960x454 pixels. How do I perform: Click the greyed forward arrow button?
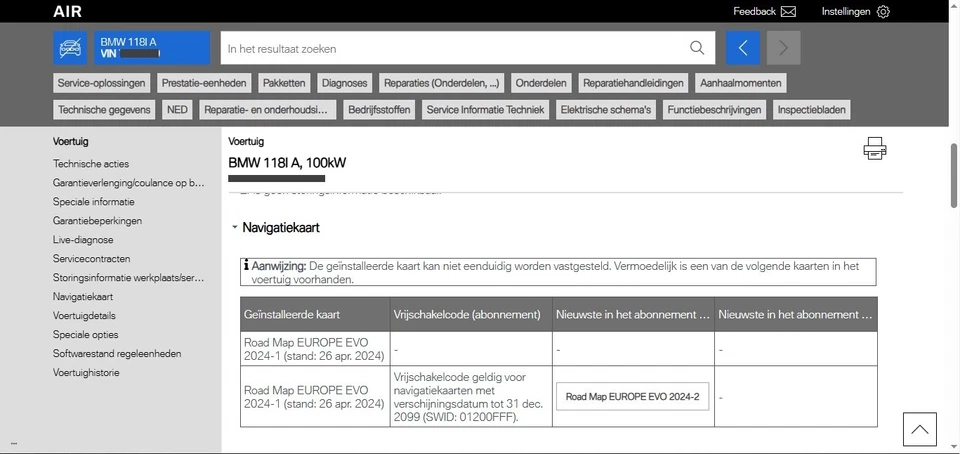pos(783,48)
